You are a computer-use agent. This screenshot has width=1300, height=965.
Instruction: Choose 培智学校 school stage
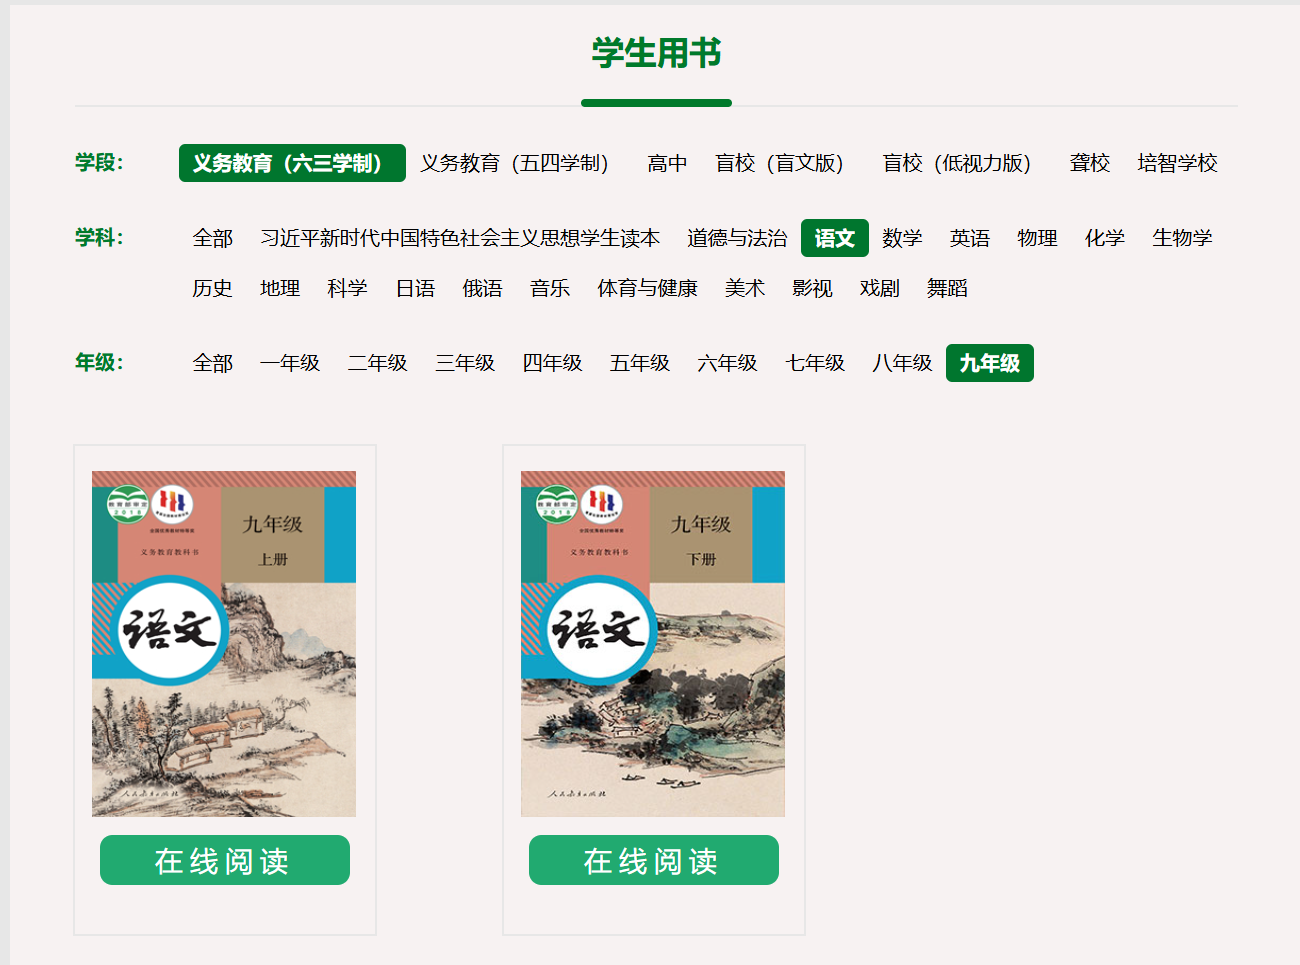(x=1177, y=163)
